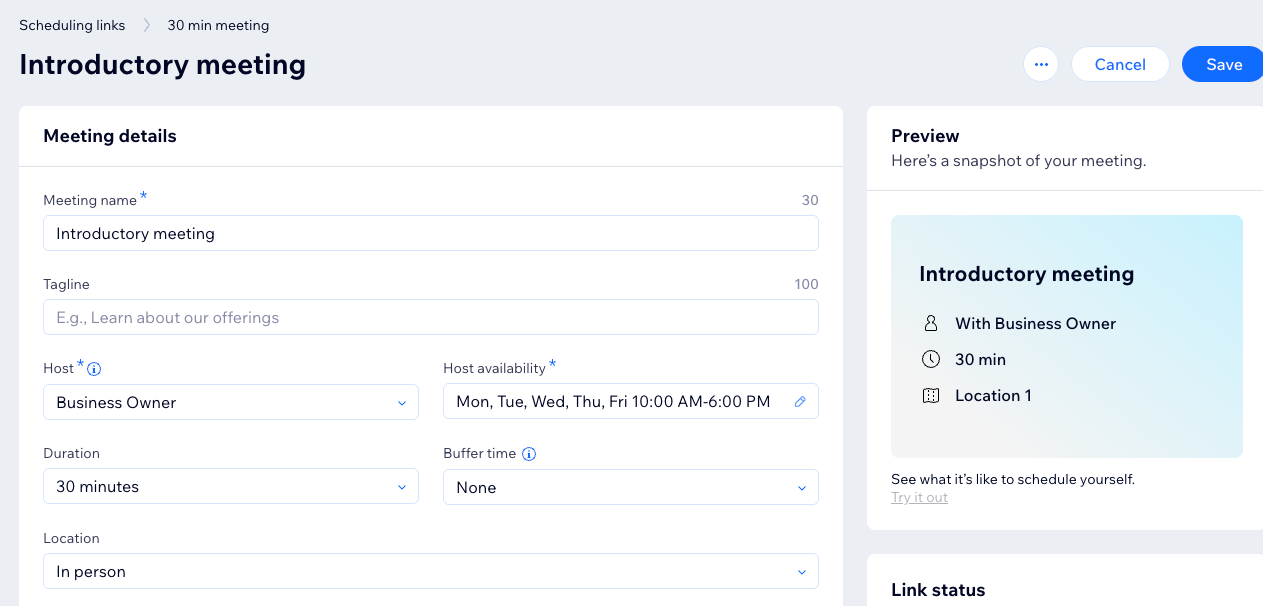Click the map icon beside Location 1

pyautogui.click(x=931, y=395)
